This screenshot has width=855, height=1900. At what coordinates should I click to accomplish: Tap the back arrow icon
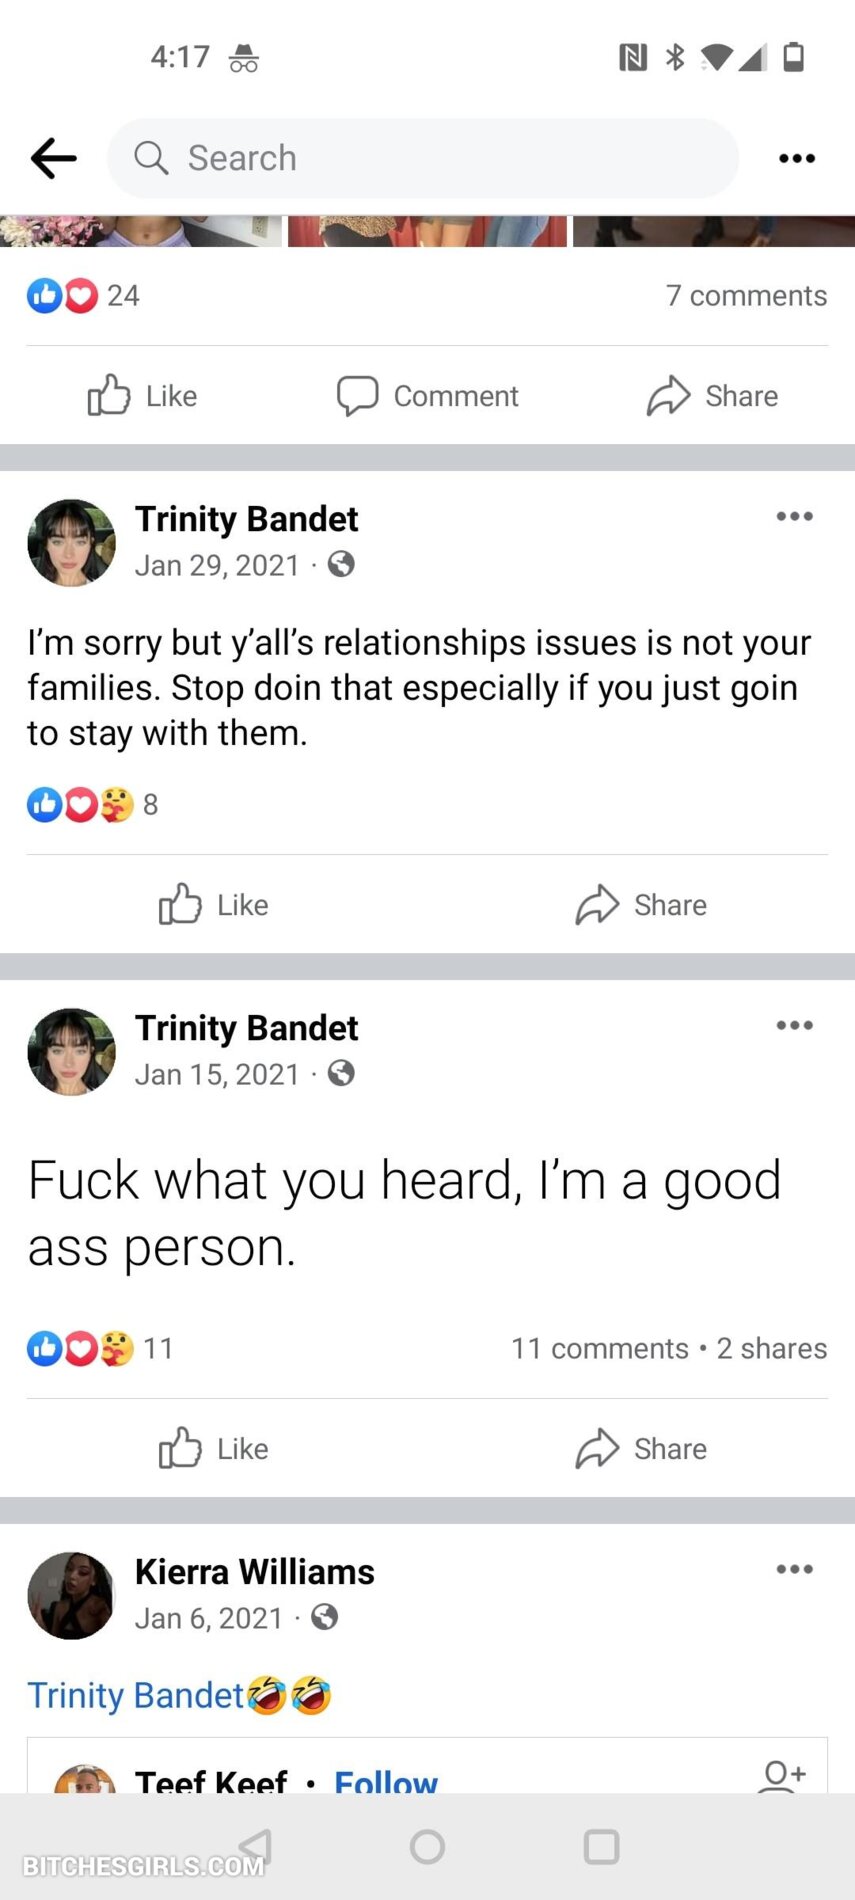pyautogui.click(x=54, y=158)
